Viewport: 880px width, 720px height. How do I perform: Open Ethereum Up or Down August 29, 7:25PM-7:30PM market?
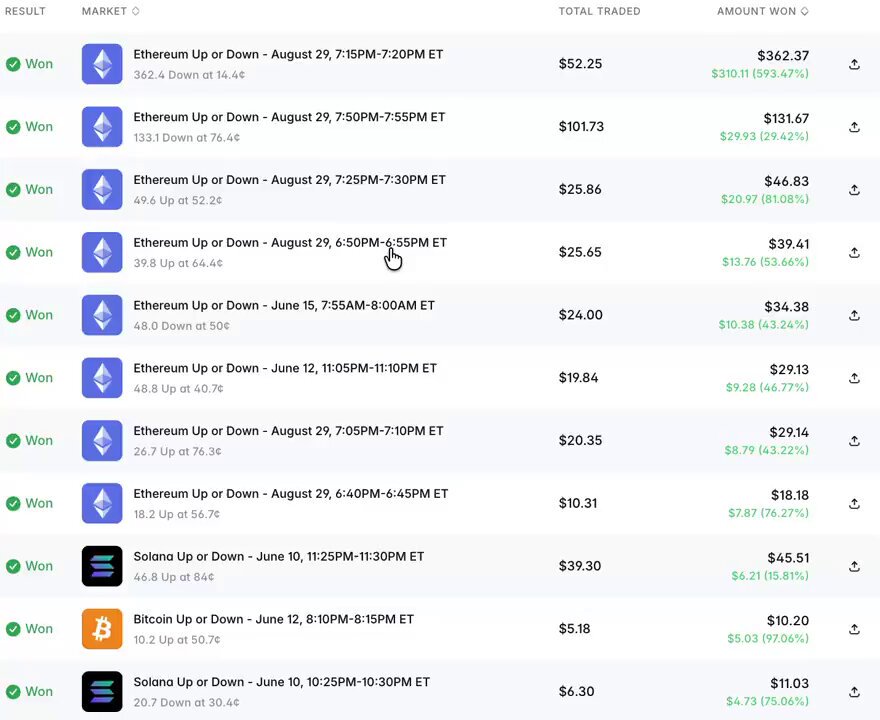tap(290, 180)
